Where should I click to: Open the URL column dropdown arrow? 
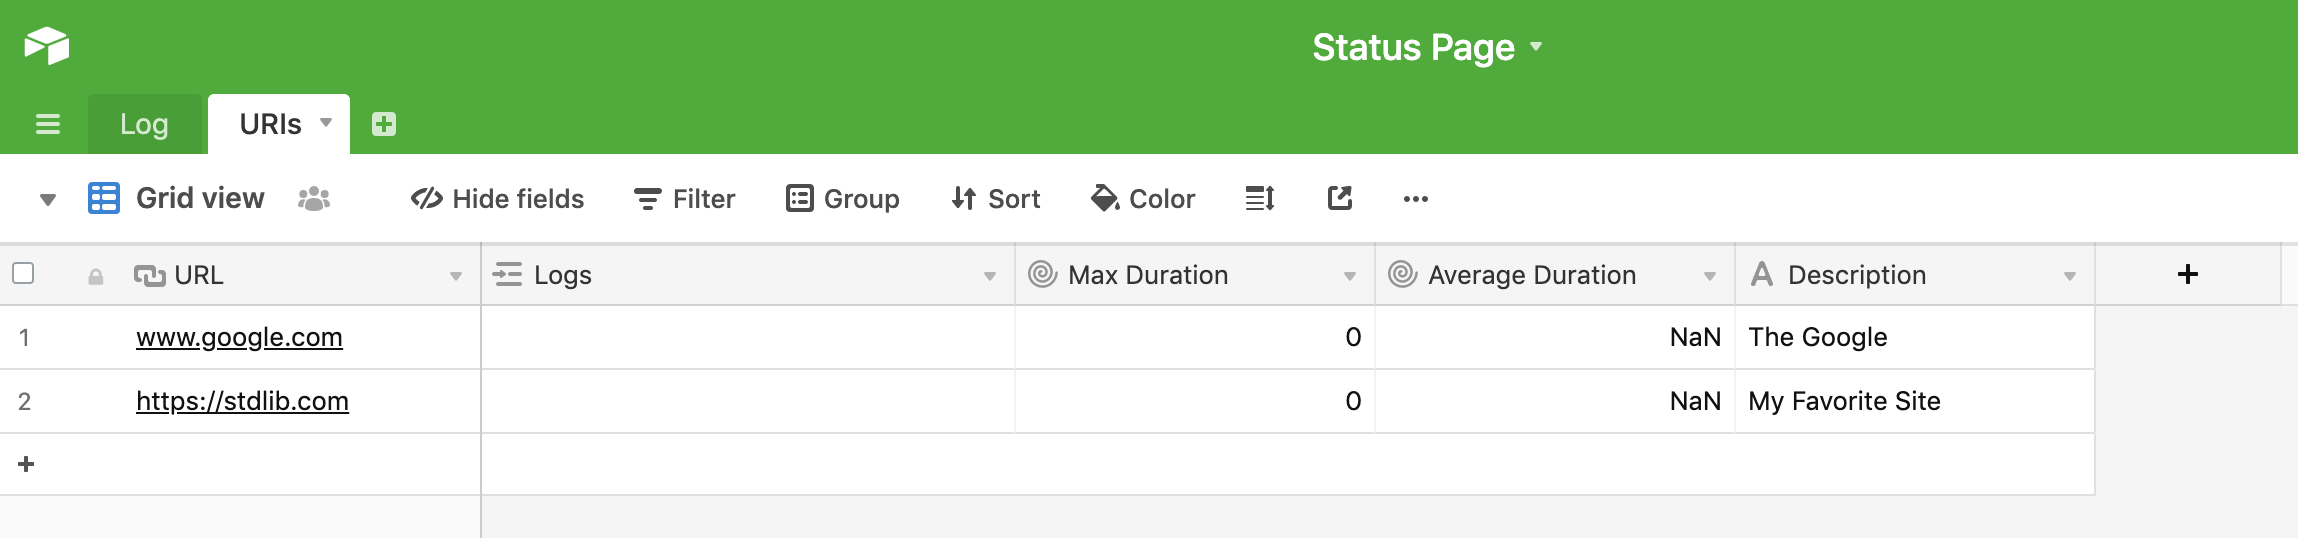(456, 276)
